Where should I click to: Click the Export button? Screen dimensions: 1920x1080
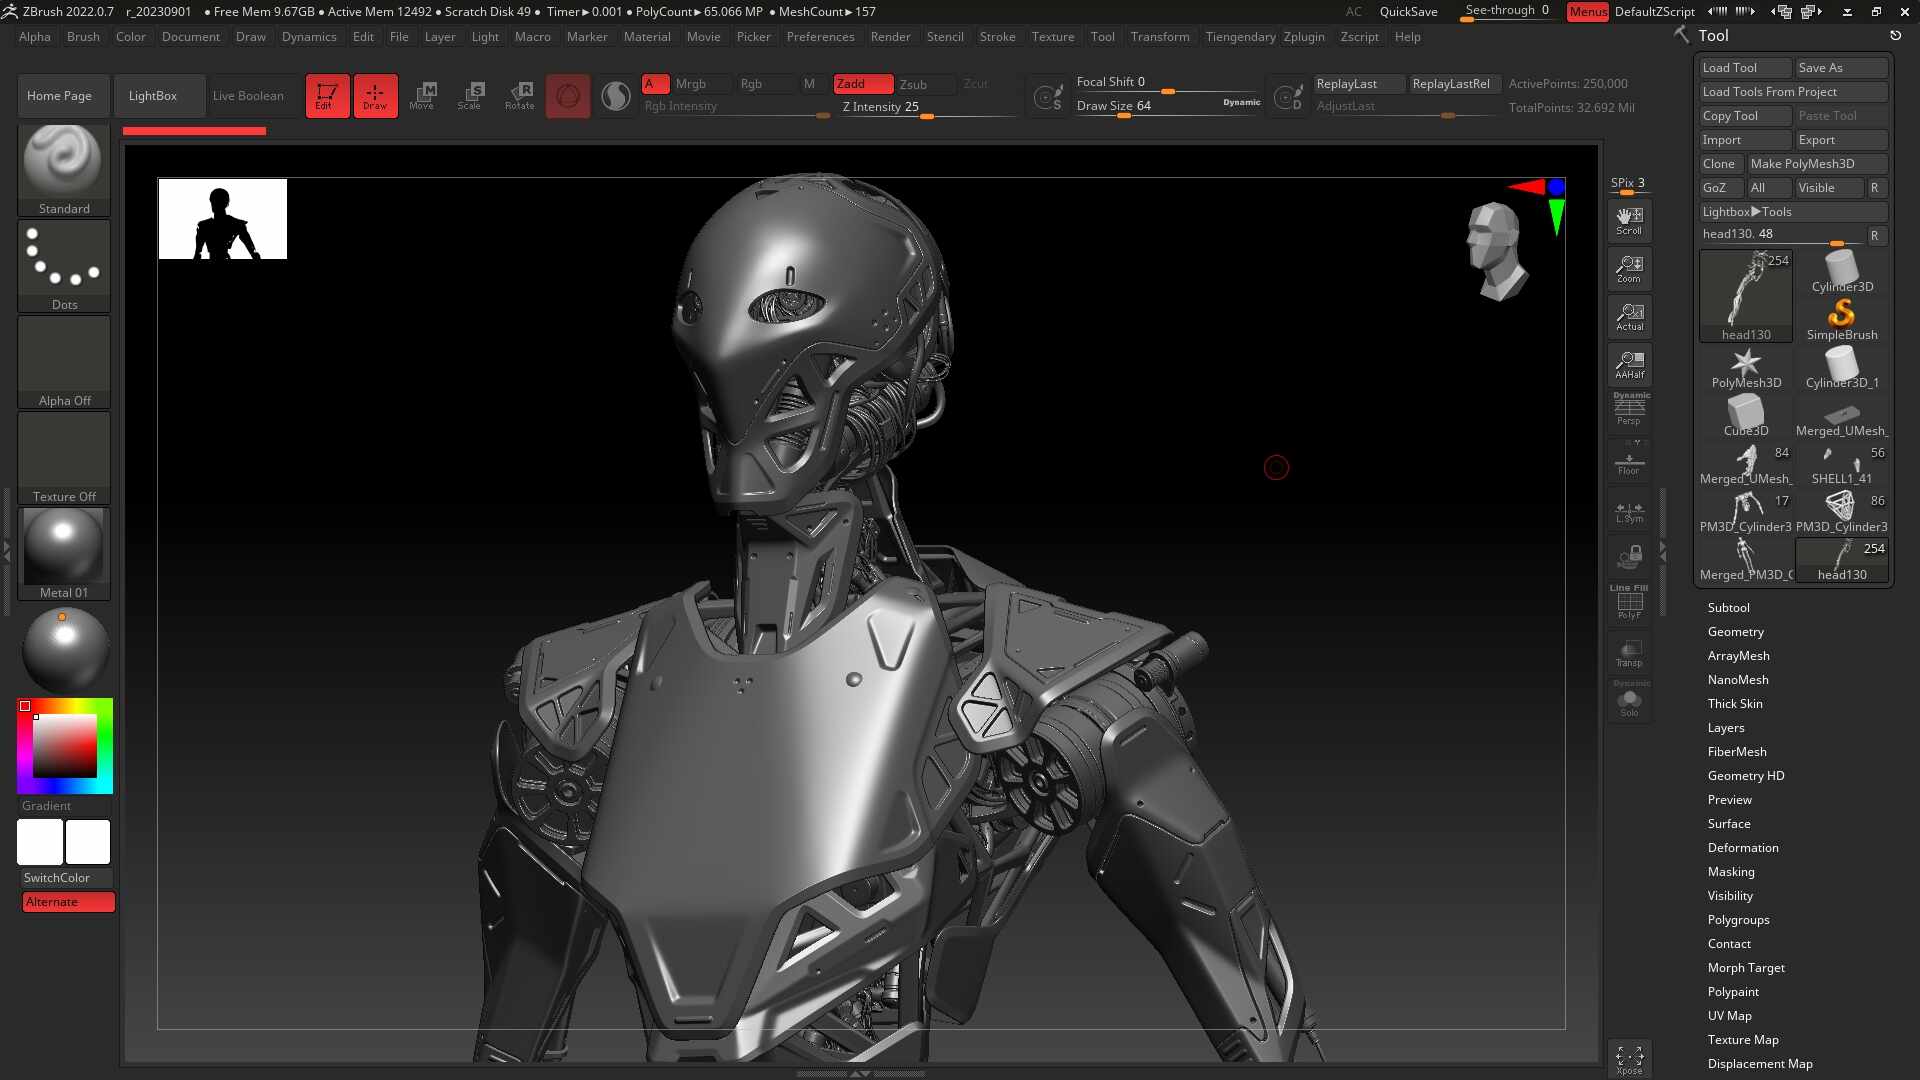point(1841,140)
